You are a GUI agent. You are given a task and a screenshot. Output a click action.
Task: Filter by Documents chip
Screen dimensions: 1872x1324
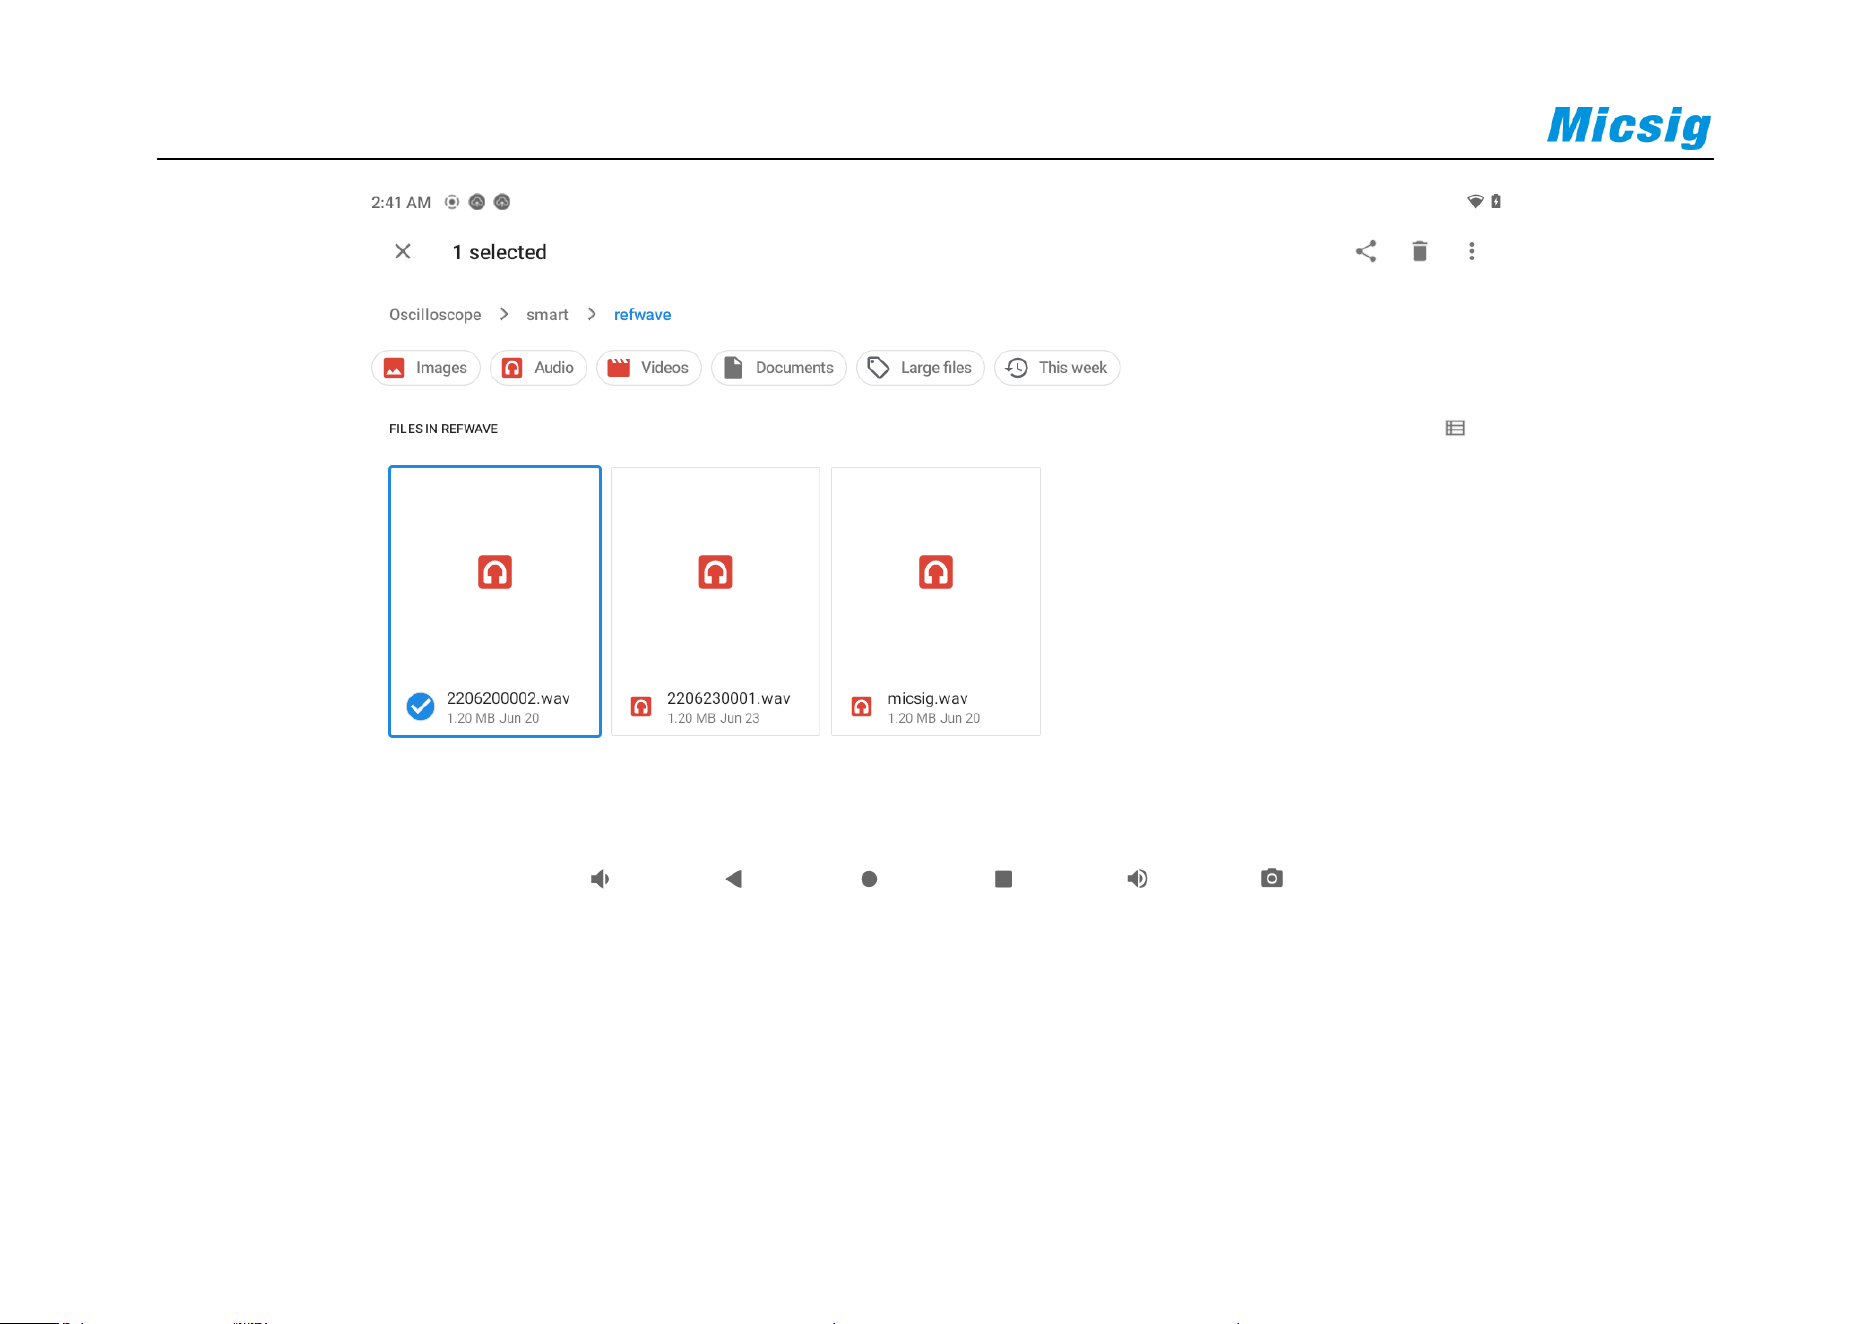(x=779, y=368)
